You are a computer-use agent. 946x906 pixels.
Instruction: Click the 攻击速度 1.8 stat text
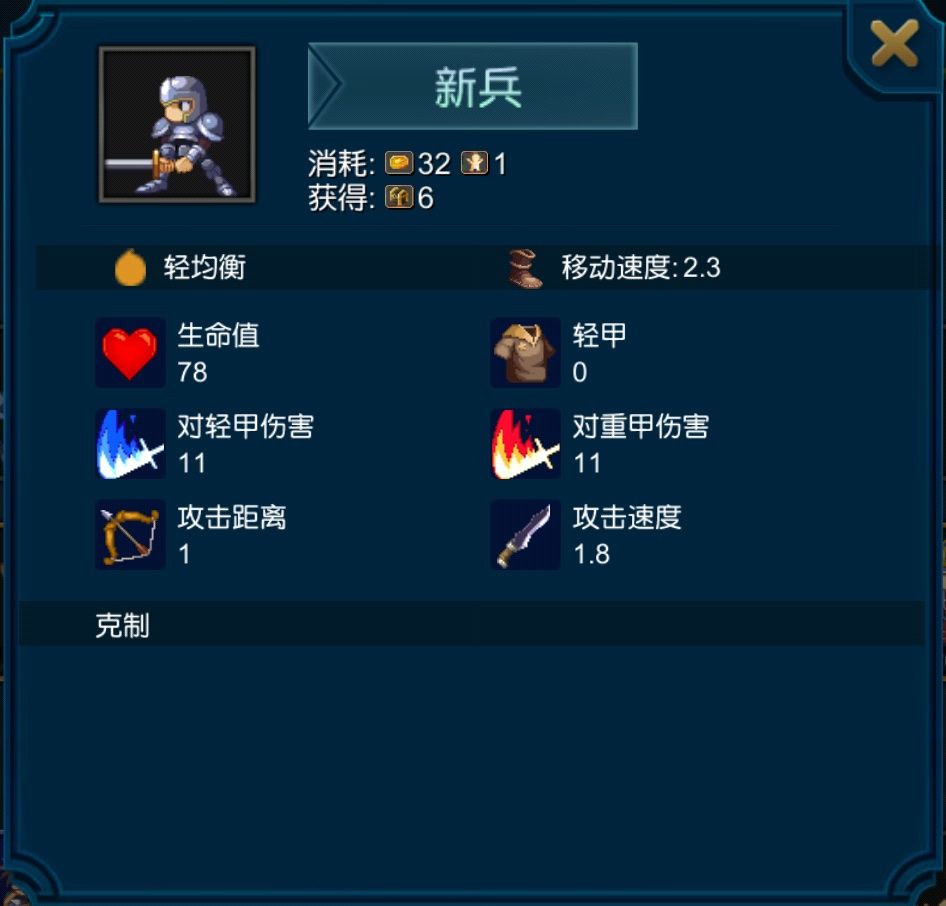tap(626, 535)
